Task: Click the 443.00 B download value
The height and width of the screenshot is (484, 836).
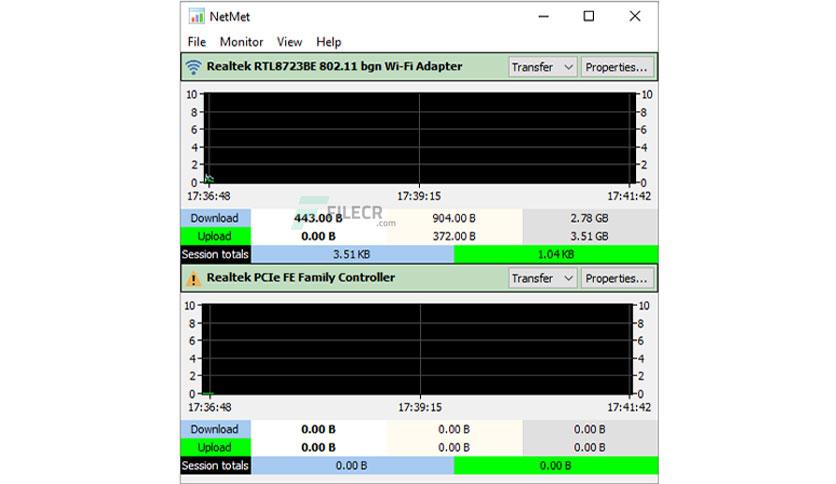Action: (x=318, y=218)
